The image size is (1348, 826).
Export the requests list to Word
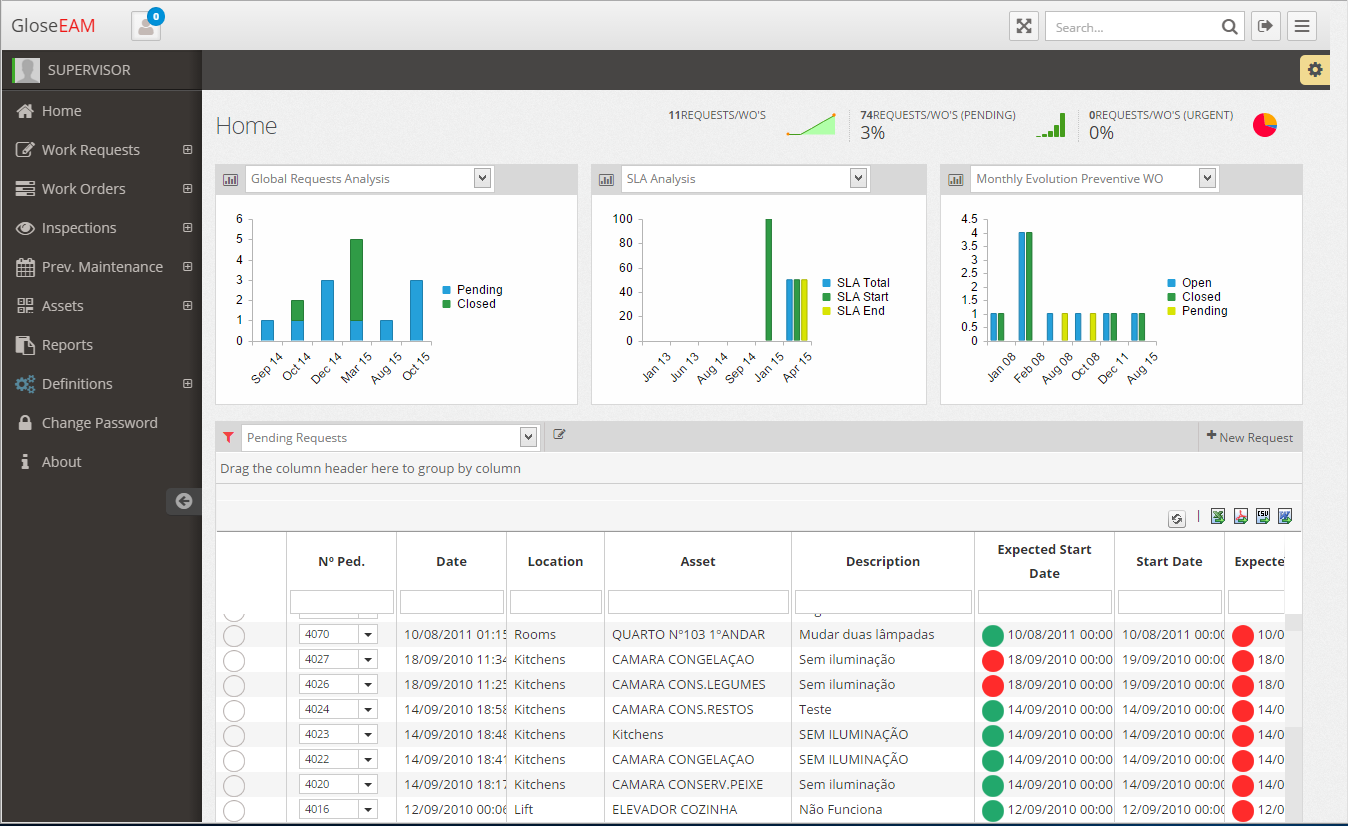pos(1284,516)
